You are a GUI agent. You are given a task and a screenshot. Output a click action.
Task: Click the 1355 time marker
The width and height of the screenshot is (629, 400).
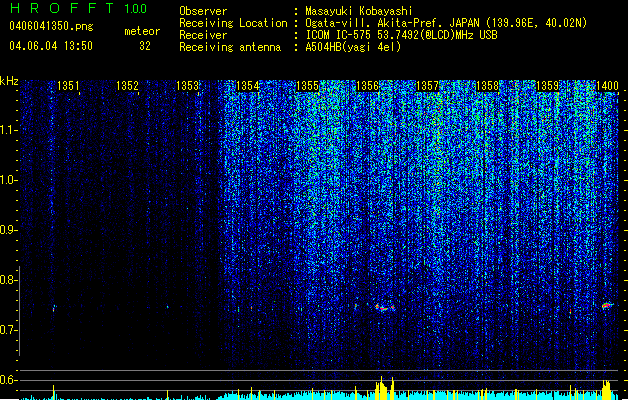[x=307, y=86]
